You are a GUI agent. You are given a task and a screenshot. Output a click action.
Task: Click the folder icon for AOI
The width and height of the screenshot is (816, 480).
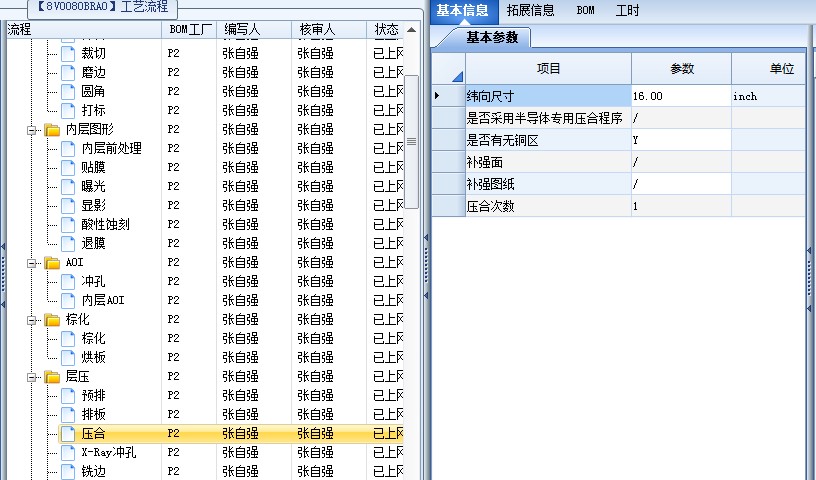coord(52,263)
